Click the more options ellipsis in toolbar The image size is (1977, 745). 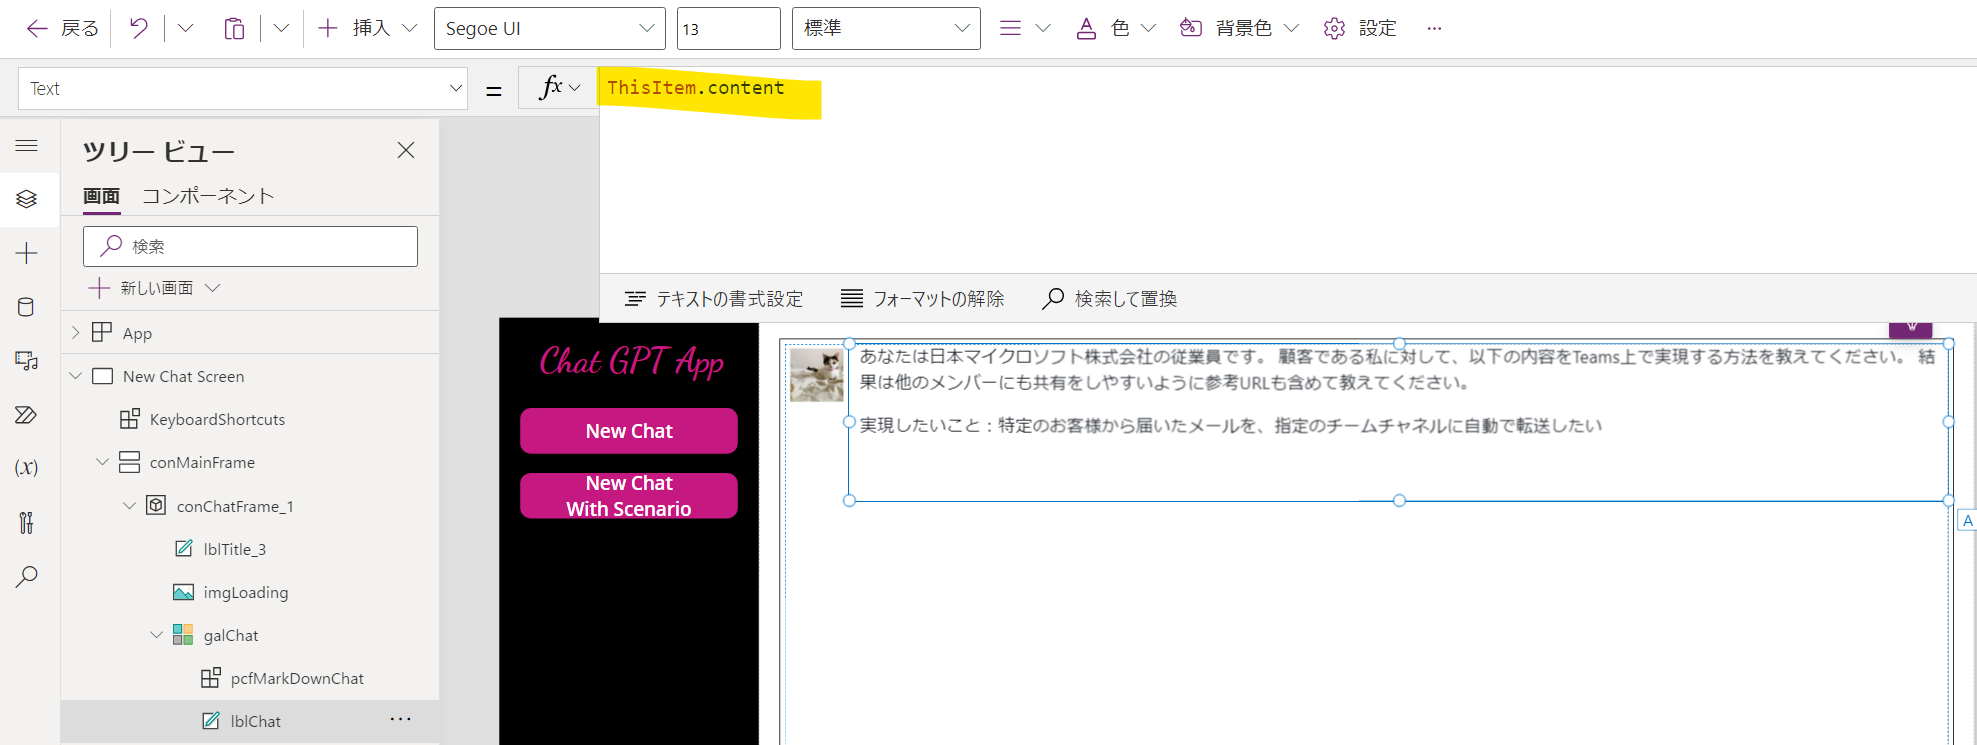(1434, 28)
